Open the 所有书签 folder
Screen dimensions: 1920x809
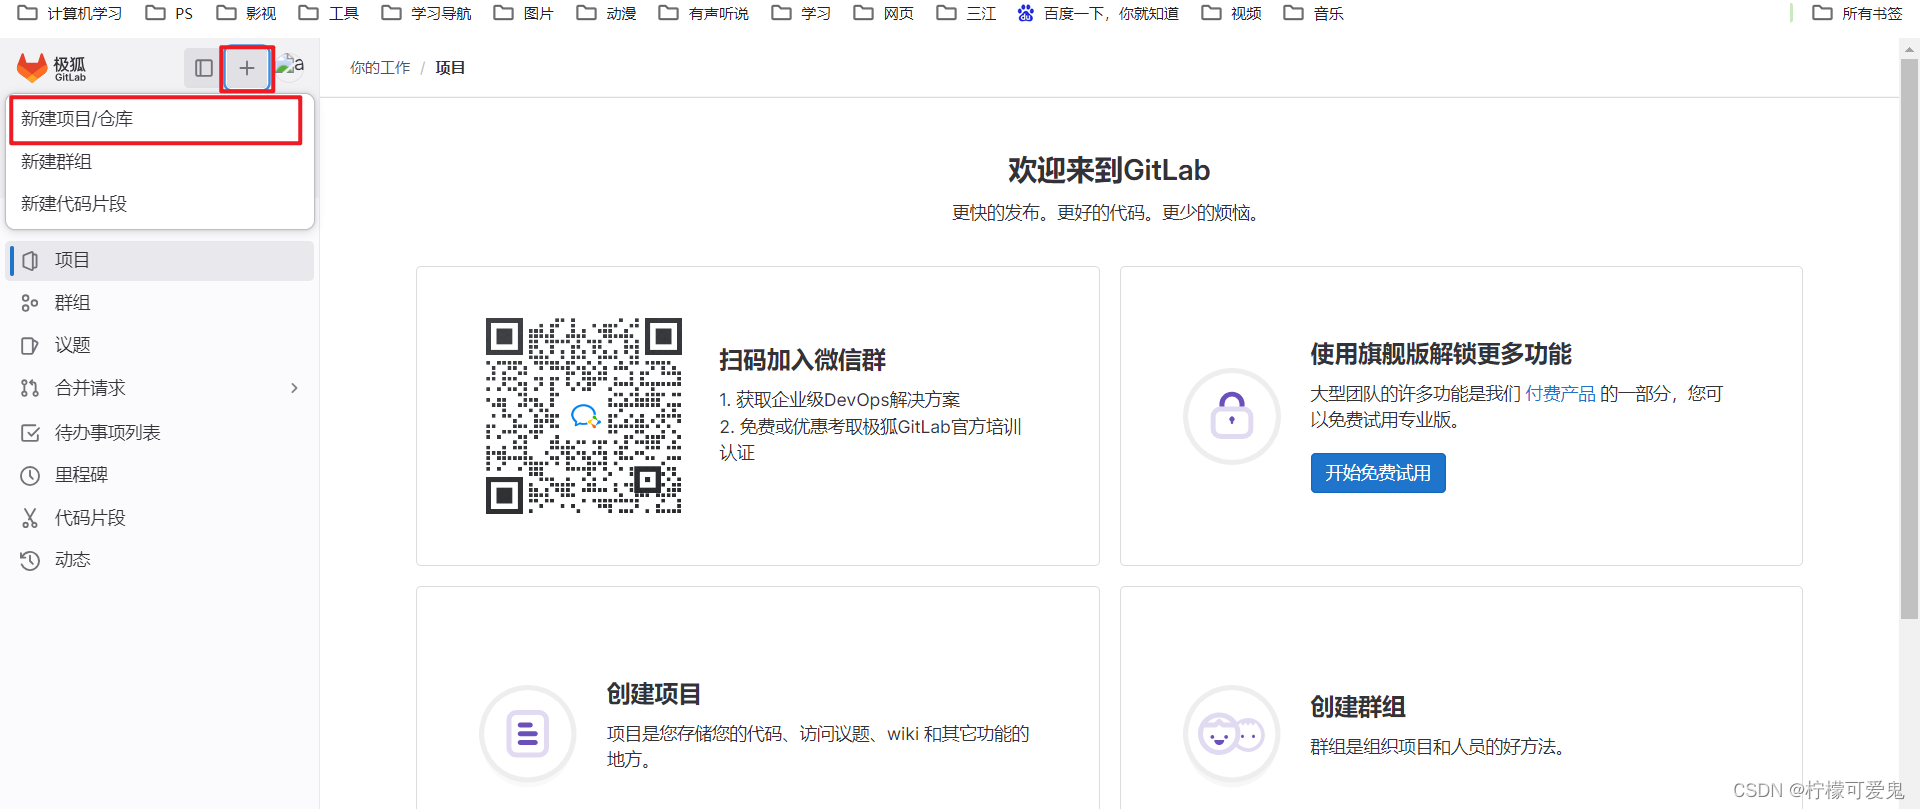click(1858, 13)
